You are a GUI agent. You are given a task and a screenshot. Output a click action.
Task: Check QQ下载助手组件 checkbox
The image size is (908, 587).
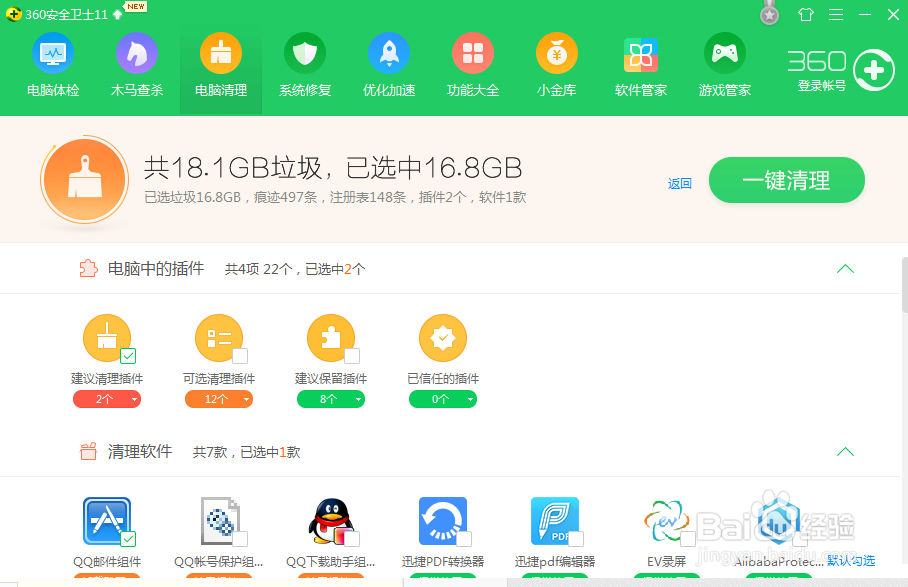click(352, 539)
